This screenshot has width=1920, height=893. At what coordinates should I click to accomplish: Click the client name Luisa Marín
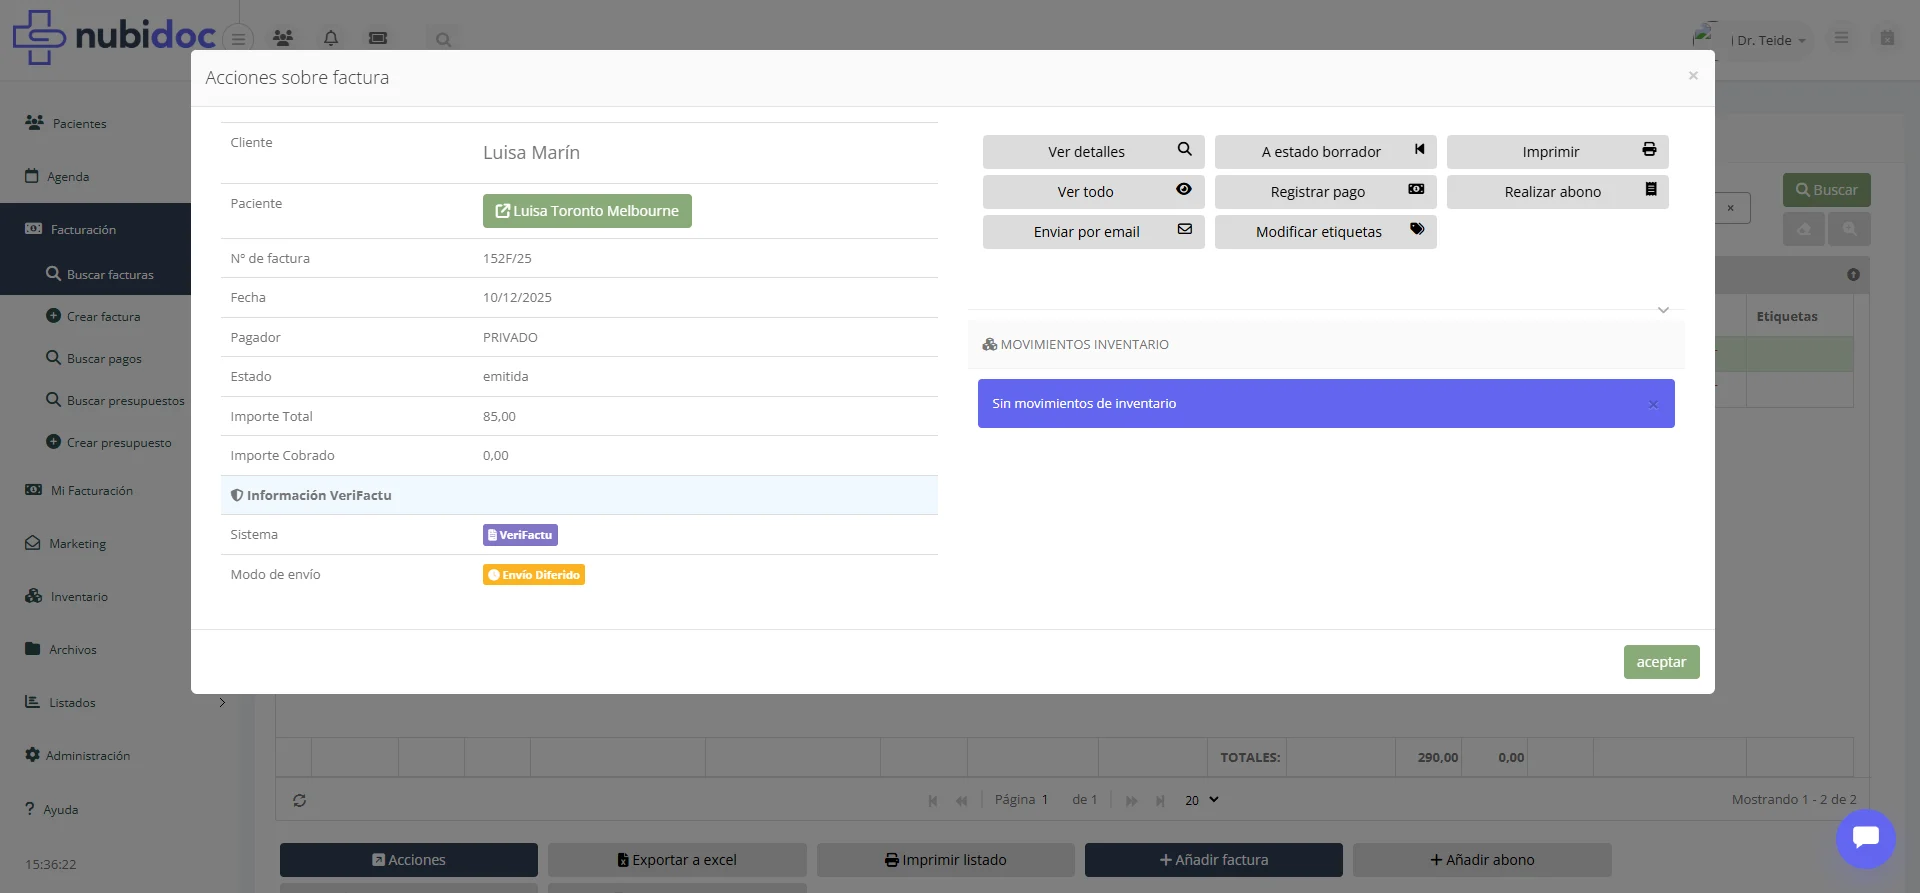(531, 153)
